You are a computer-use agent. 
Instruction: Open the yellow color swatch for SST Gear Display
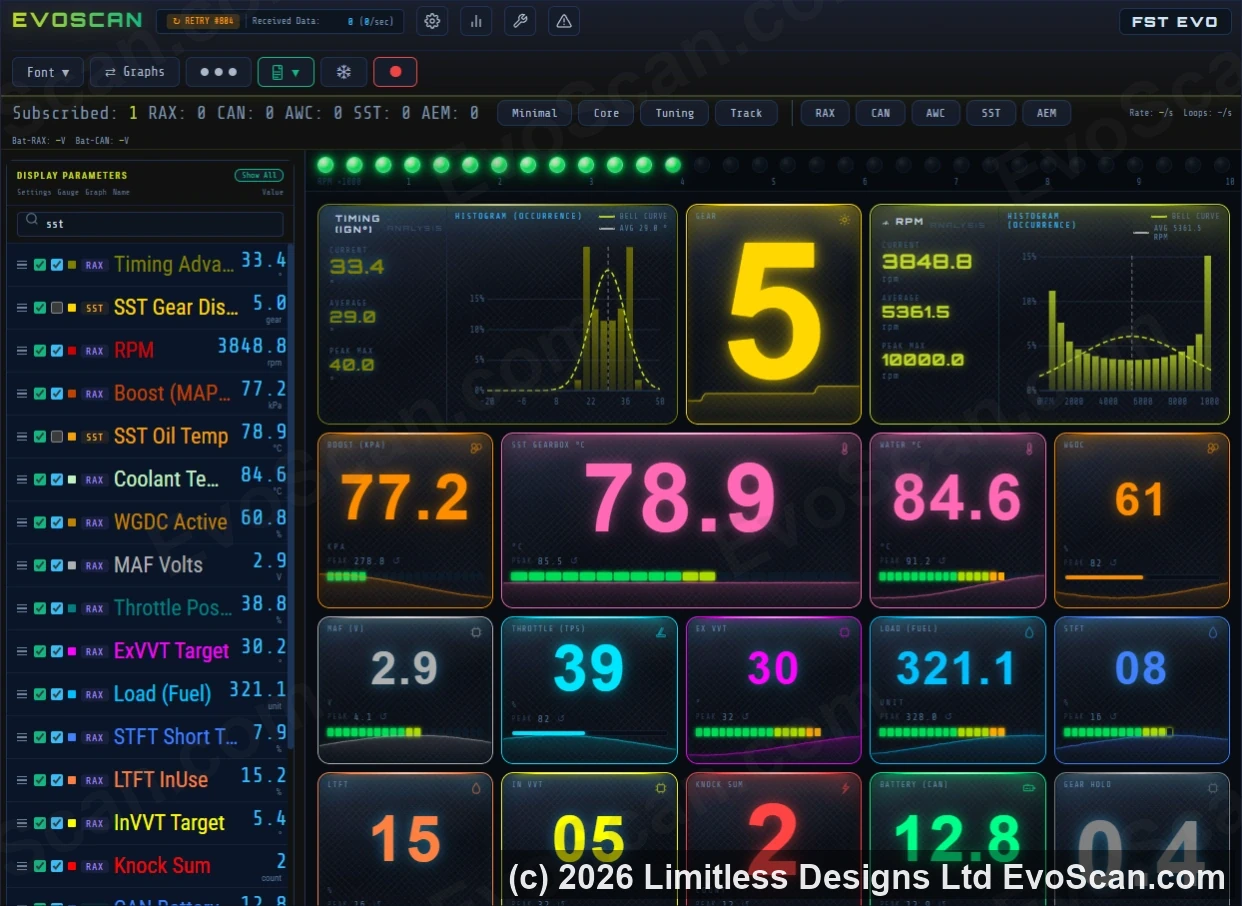pyautogui.click(x=72, y=308)
